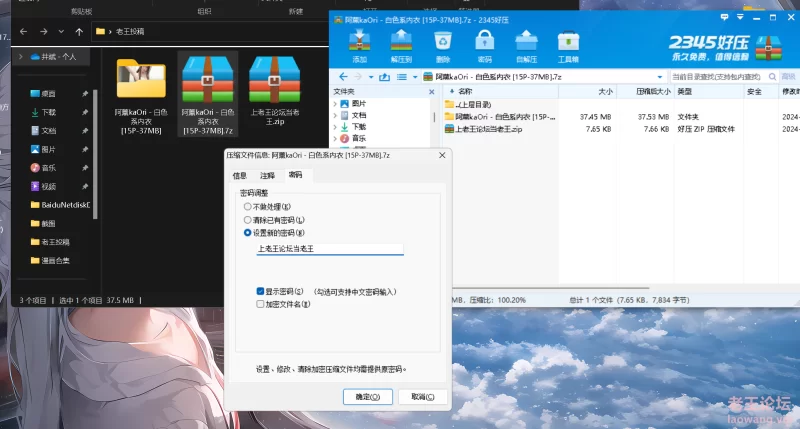Select 清除已有密码 radio option

point(247,220)
